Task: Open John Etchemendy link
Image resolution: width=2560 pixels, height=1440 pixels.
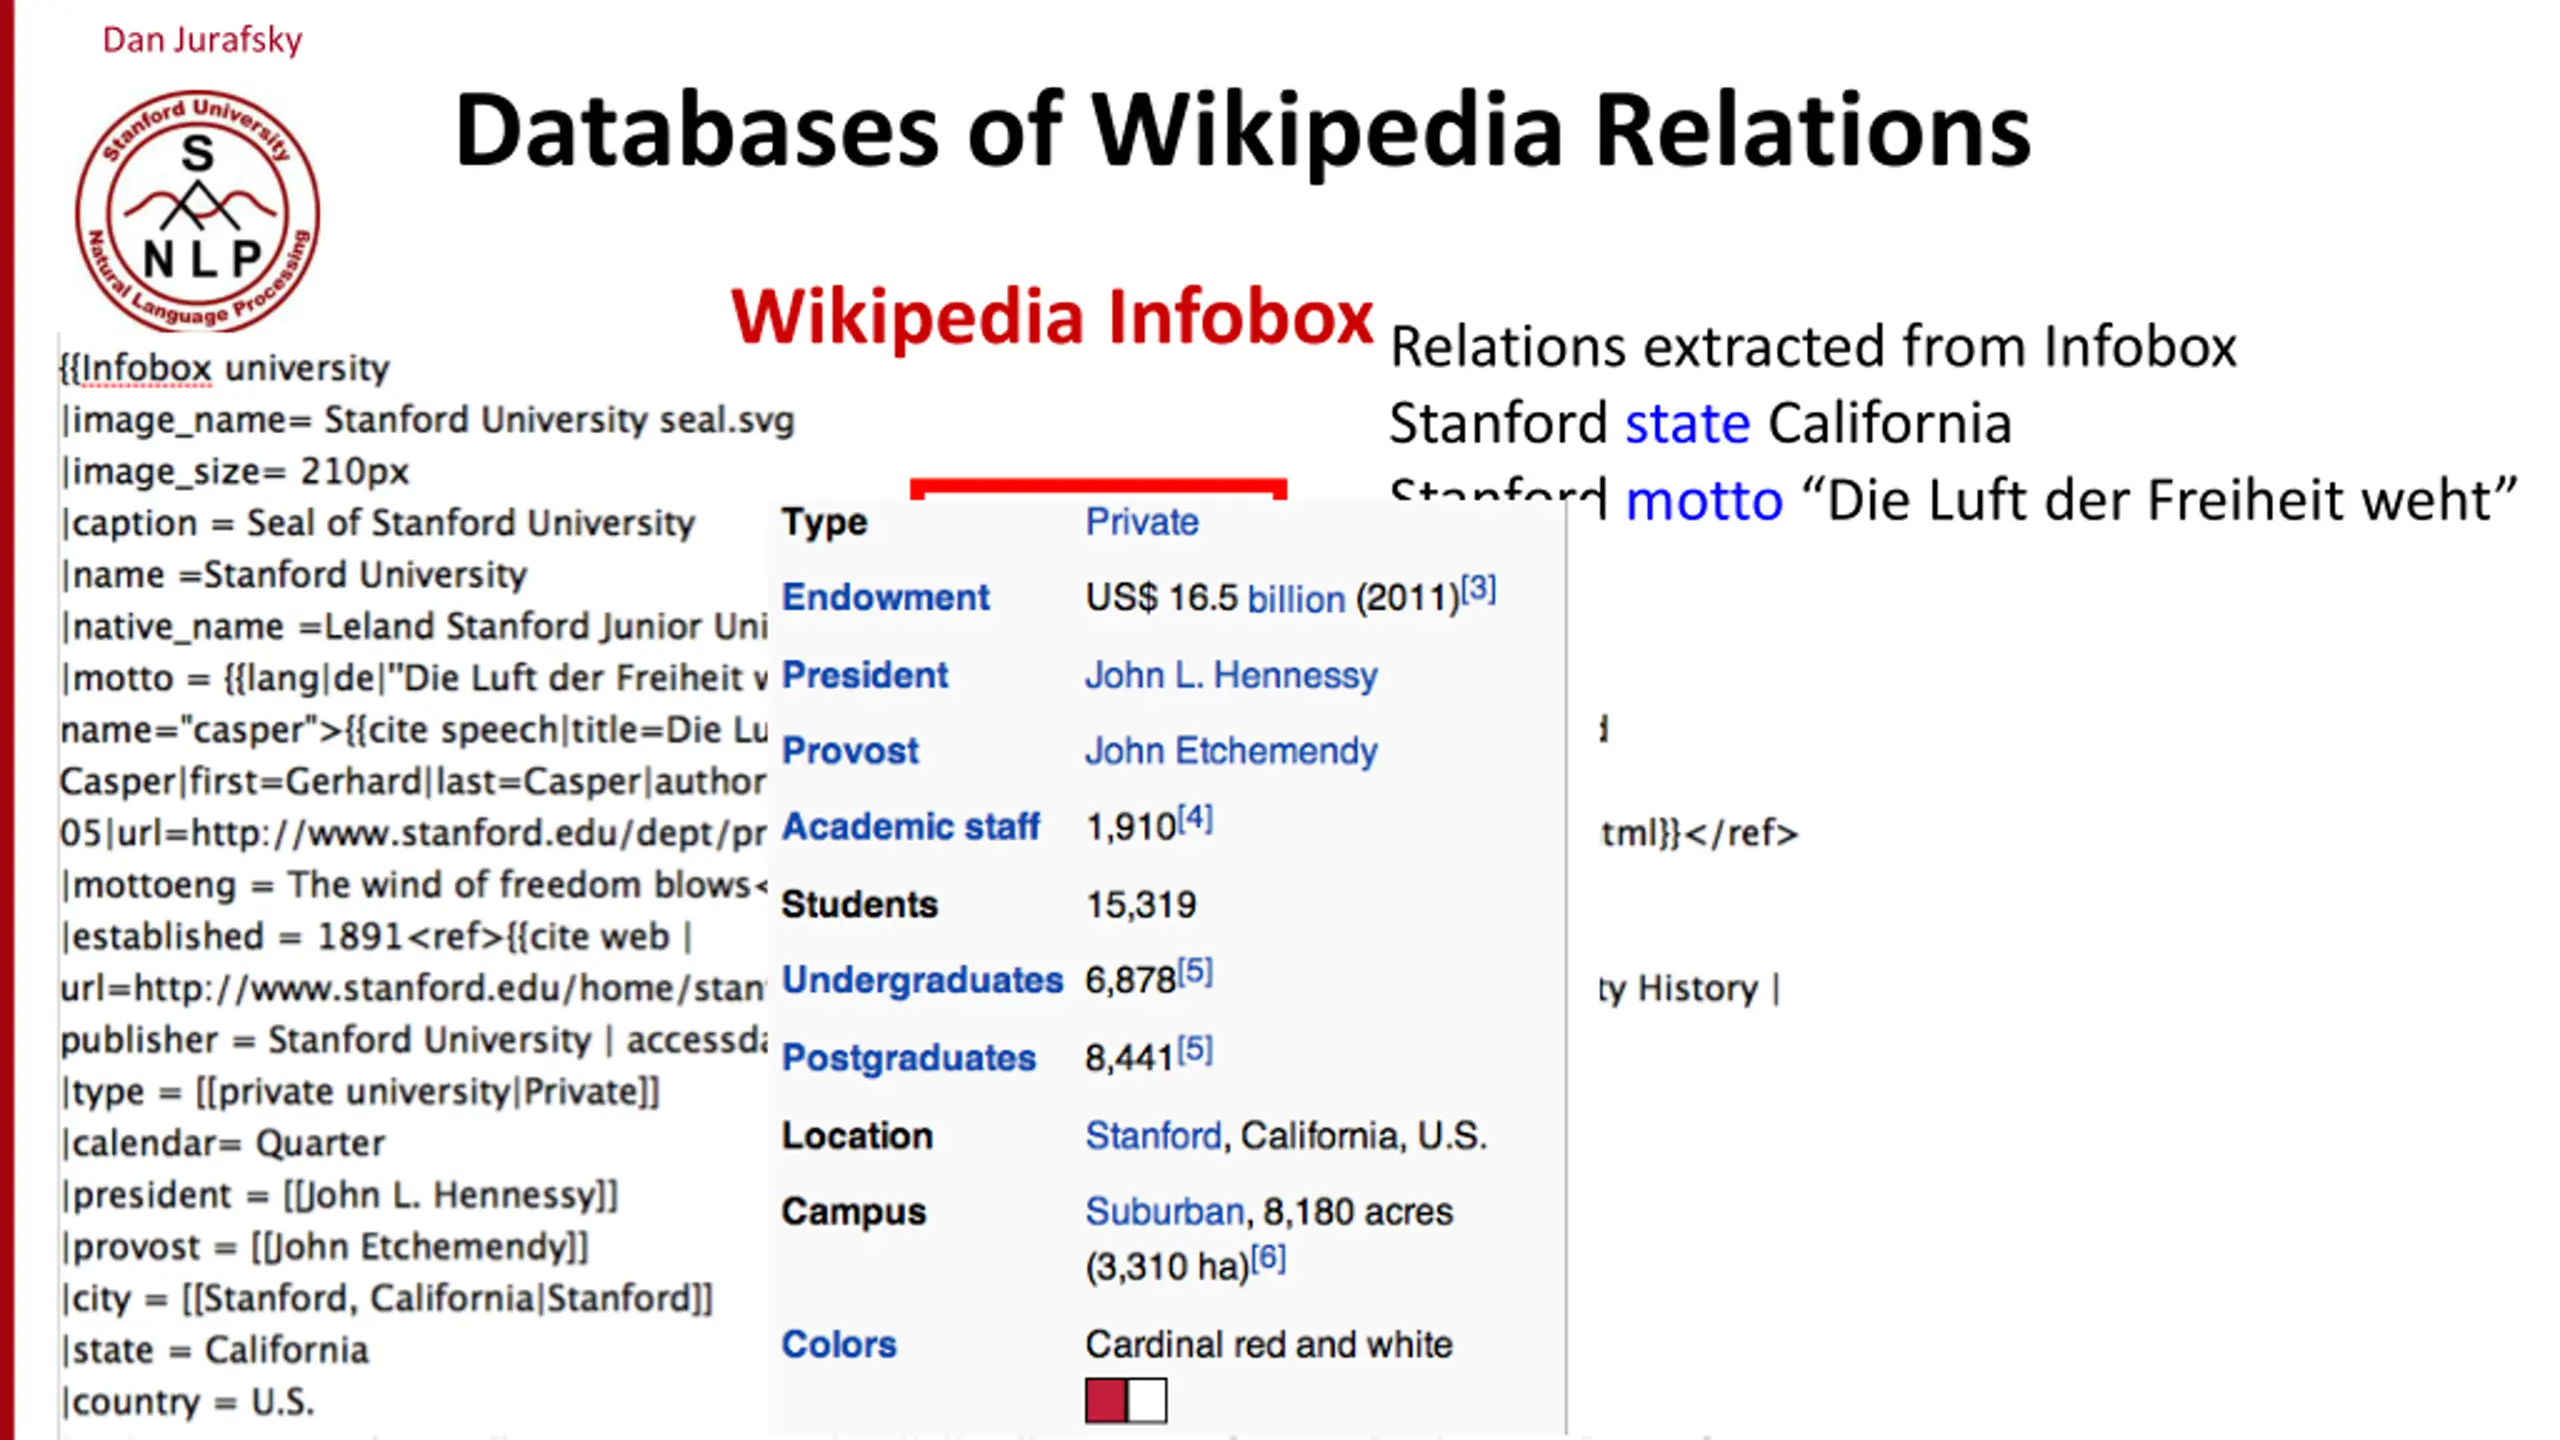Action: click(1231, 751)
